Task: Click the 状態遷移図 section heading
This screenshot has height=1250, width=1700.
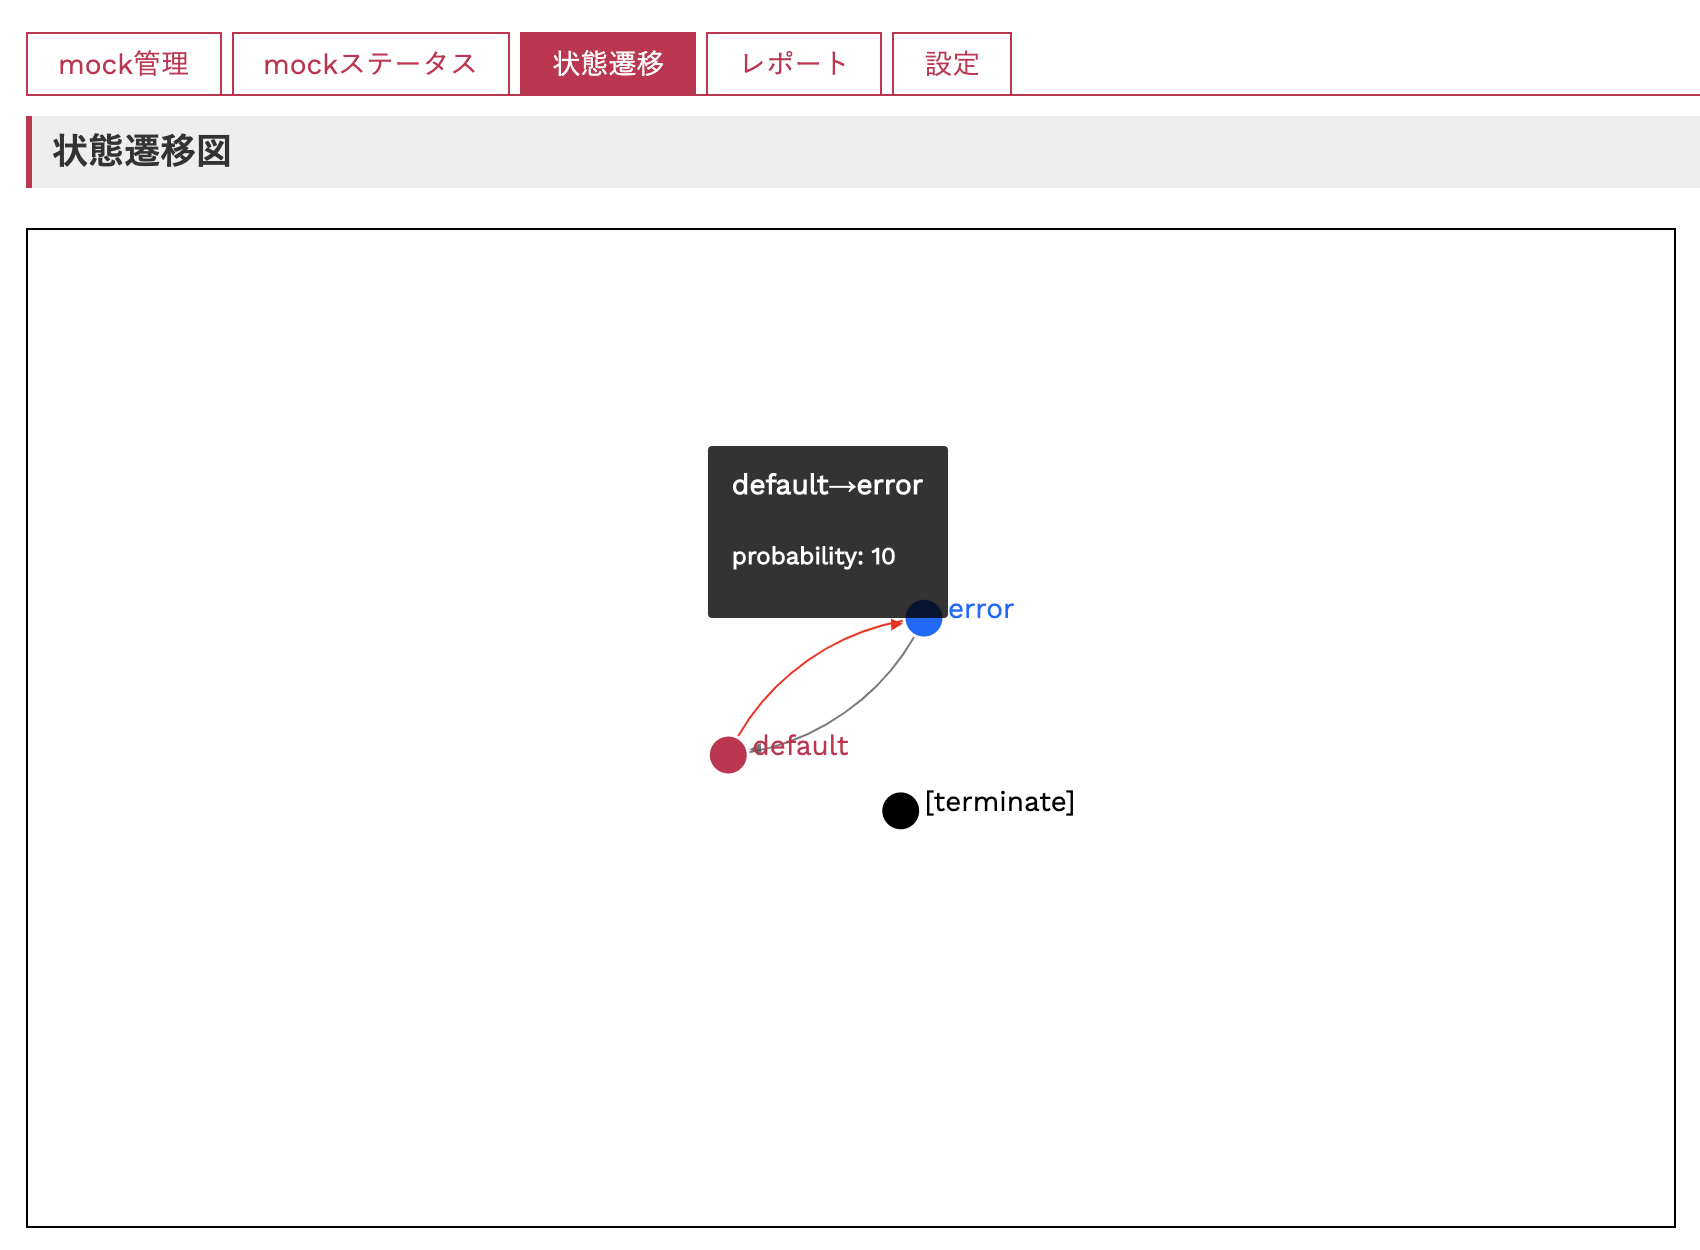Action: coord(142,151)
